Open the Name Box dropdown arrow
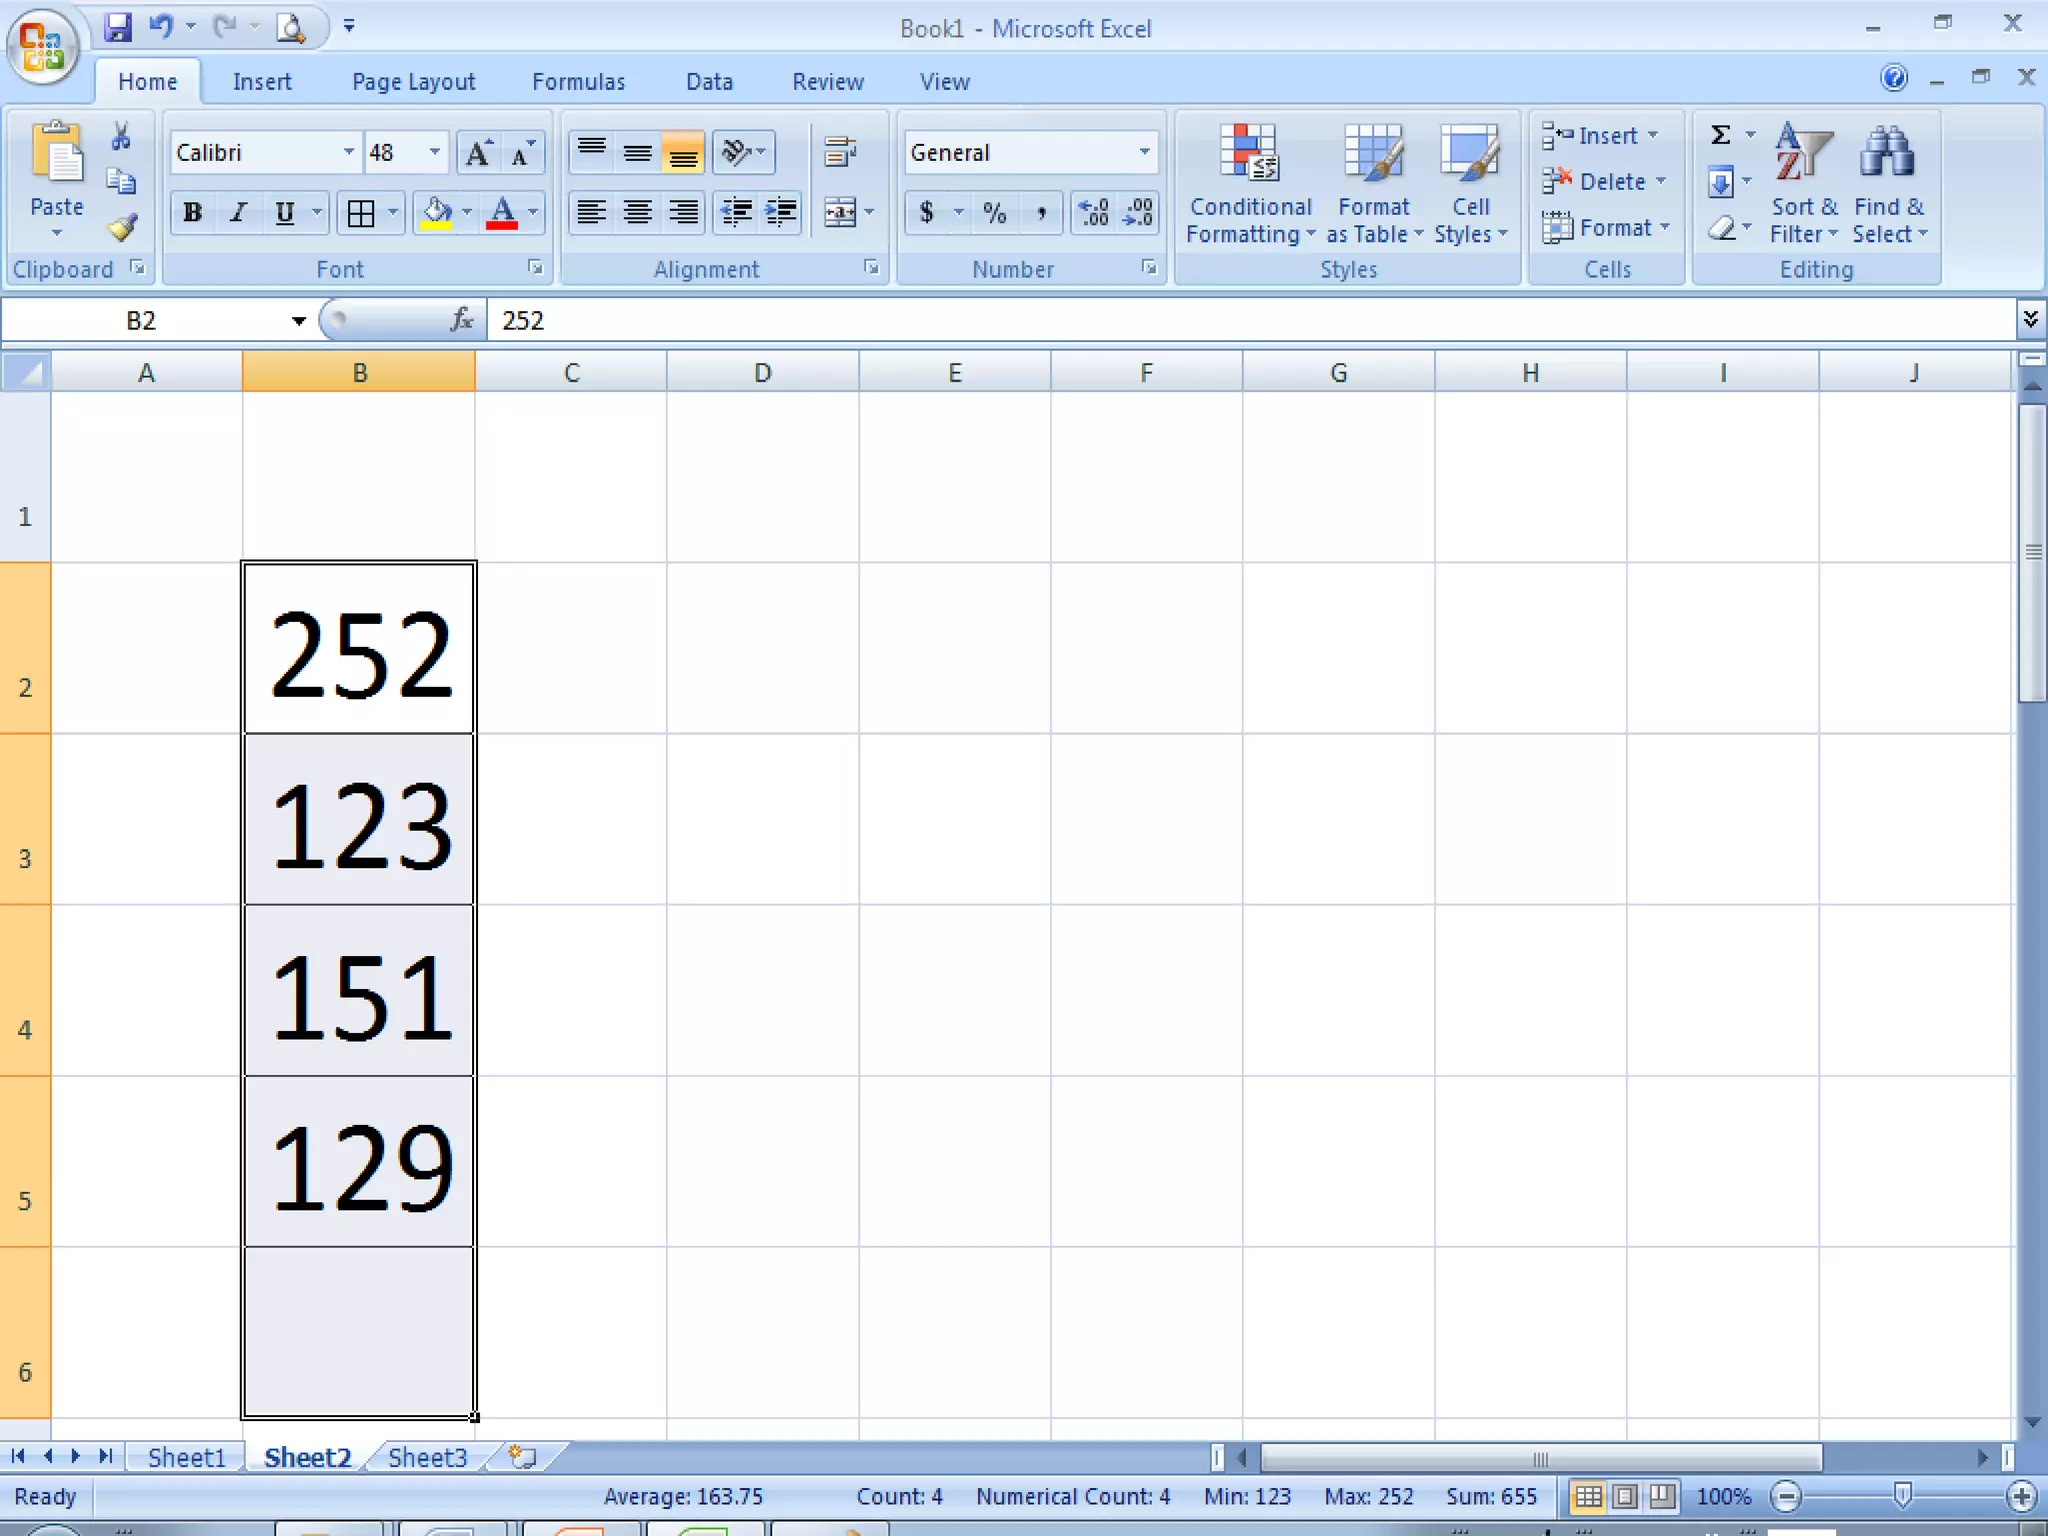The image size is (2048, 1536). click(298, 321)
